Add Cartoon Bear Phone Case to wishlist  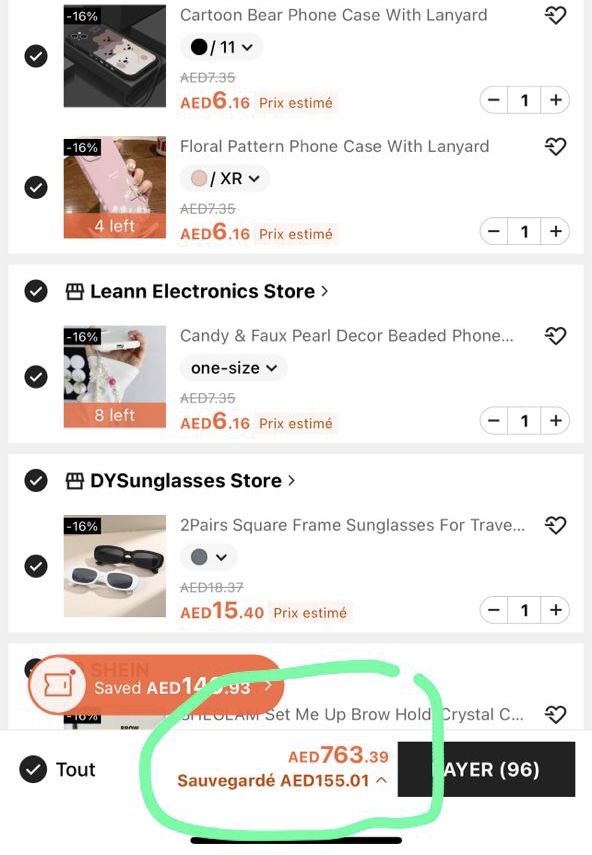[555, 15]
